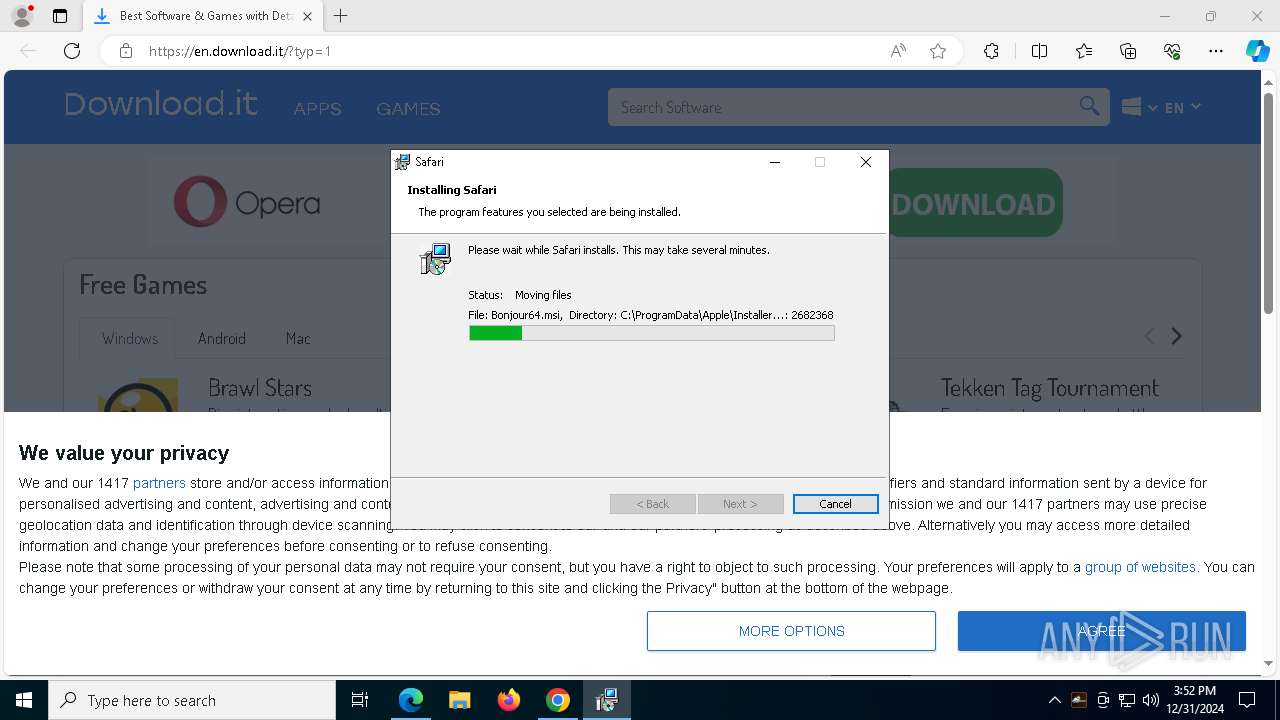
Task: Open Edge Settings and more menu
Action: 1216,51
